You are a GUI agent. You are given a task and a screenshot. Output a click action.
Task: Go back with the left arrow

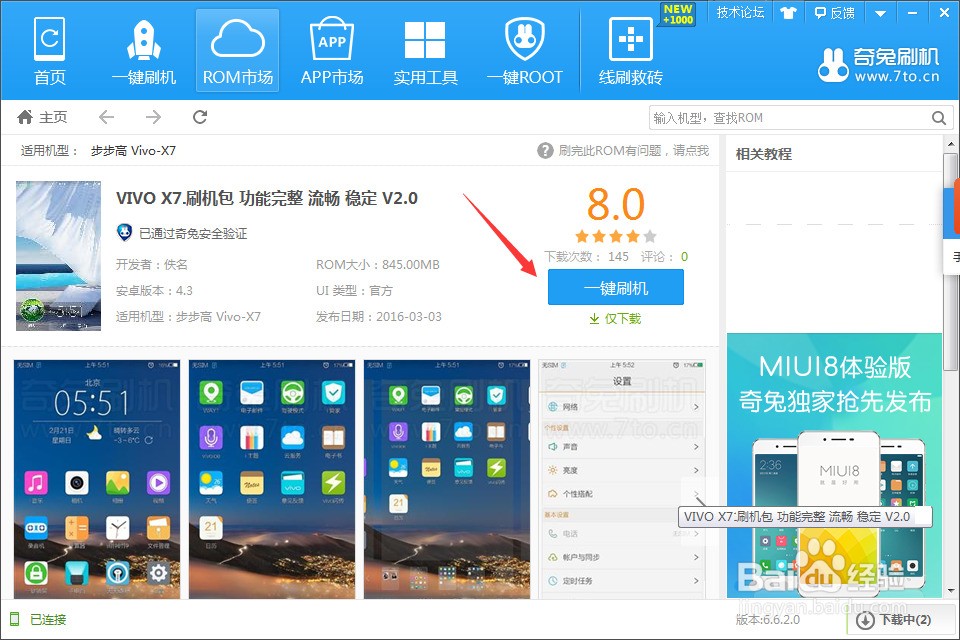click(107, 117)
